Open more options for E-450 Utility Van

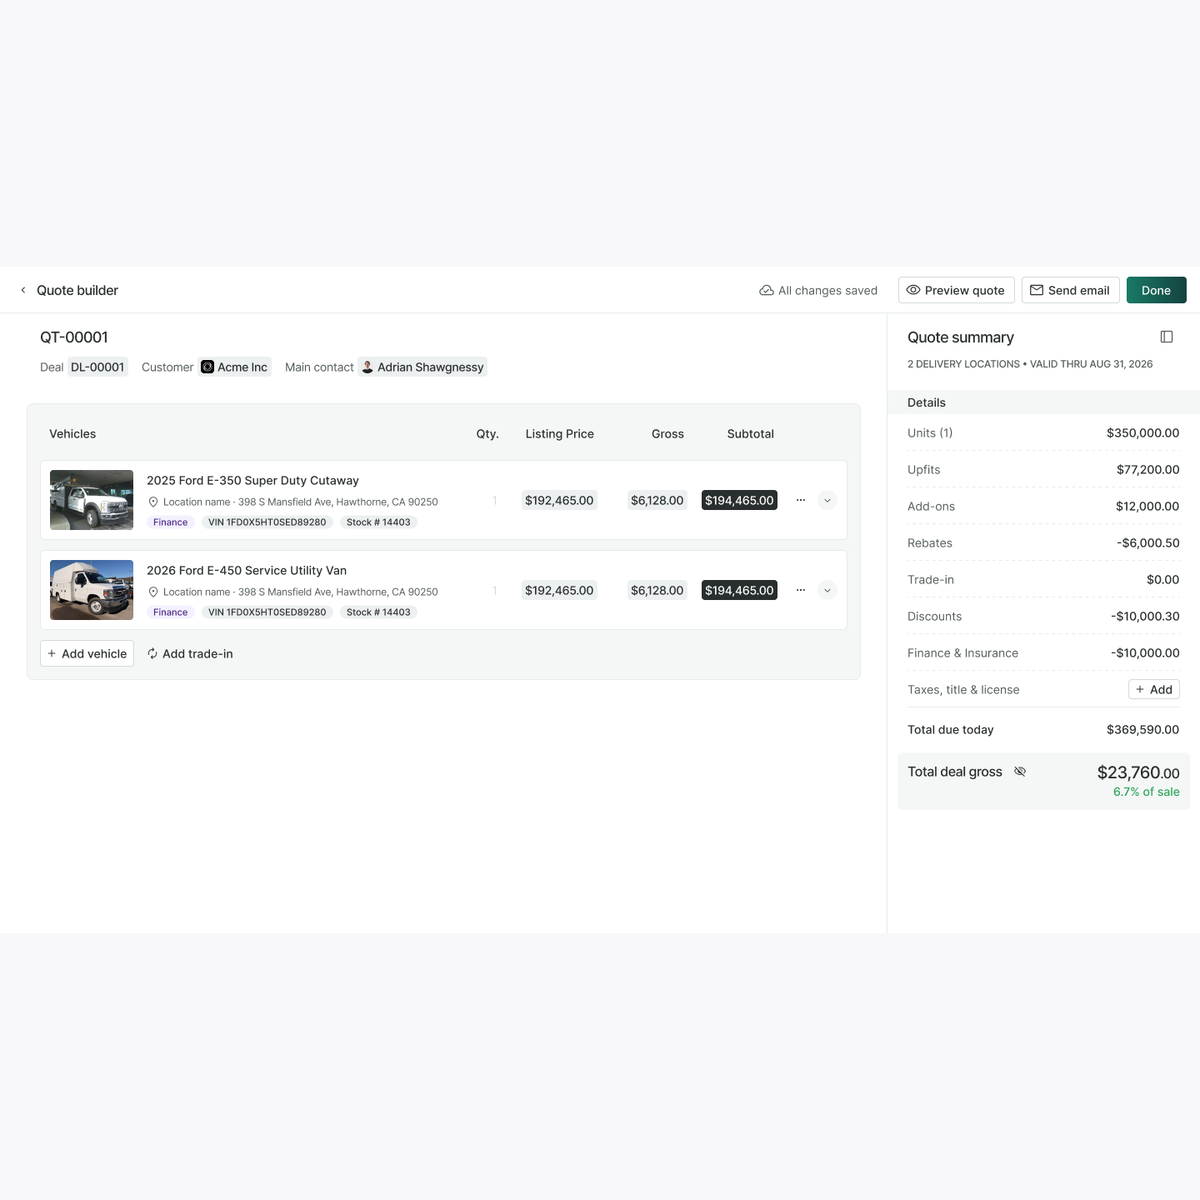pos(800,590)
